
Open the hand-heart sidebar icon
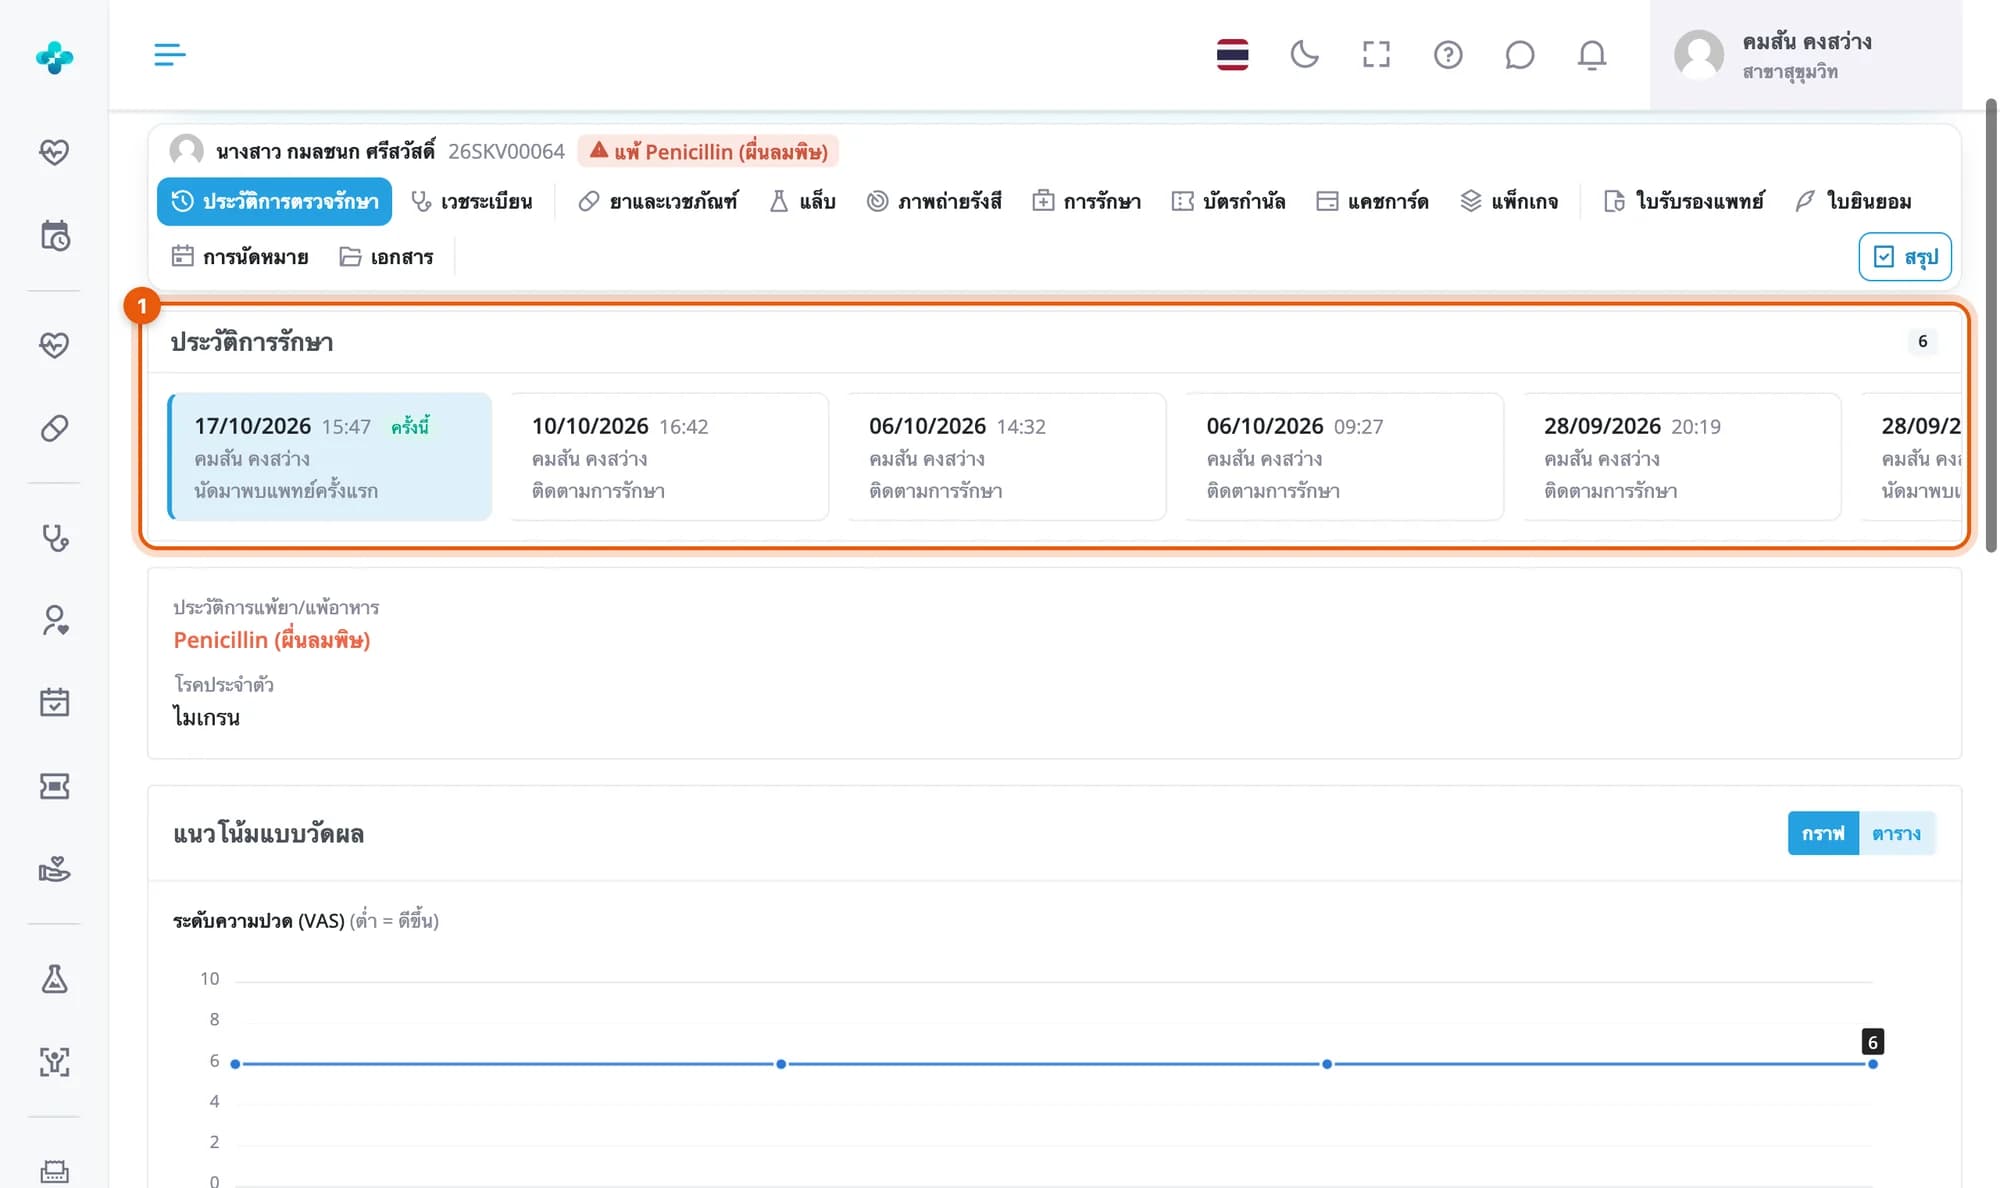pyautogui.click(x=54, y=868)
